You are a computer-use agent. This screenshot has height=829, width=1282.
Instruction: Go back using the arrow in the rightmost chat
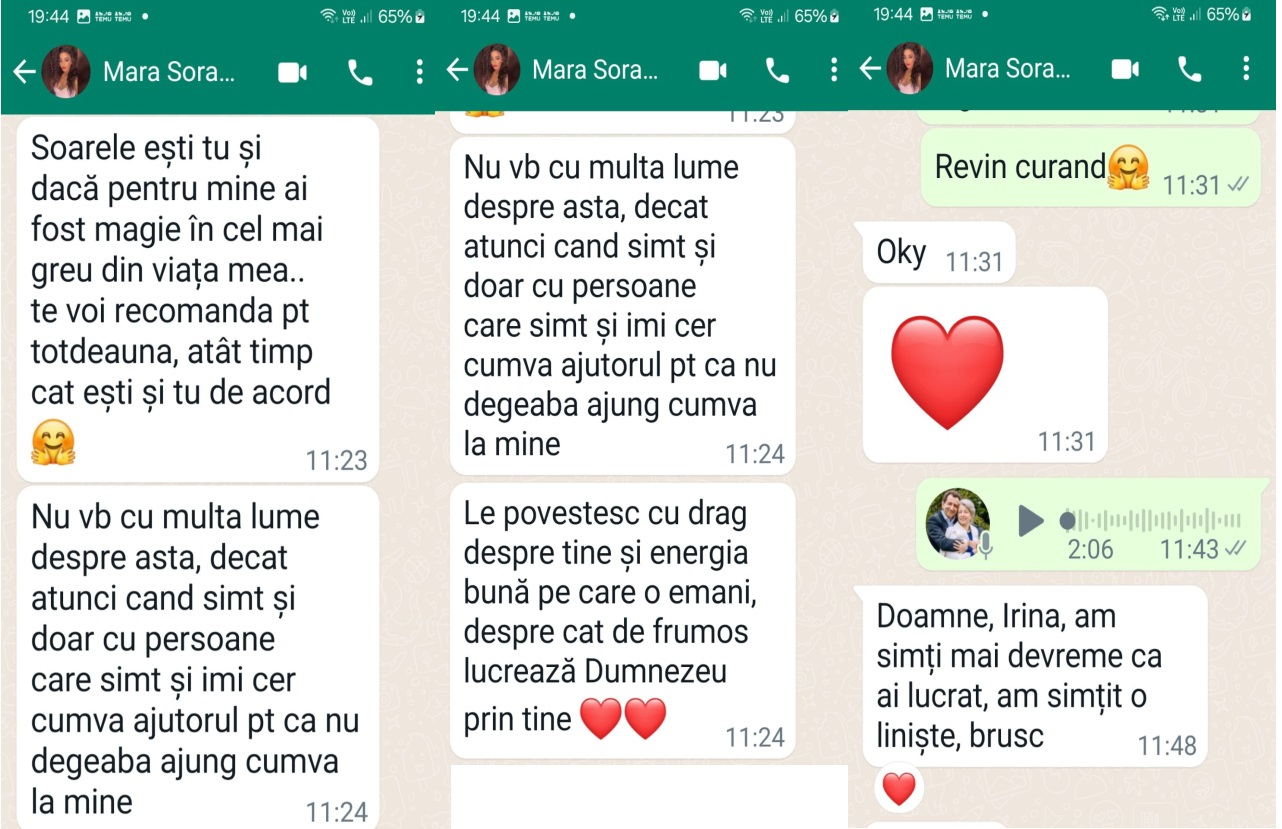(x=870, y=68)
